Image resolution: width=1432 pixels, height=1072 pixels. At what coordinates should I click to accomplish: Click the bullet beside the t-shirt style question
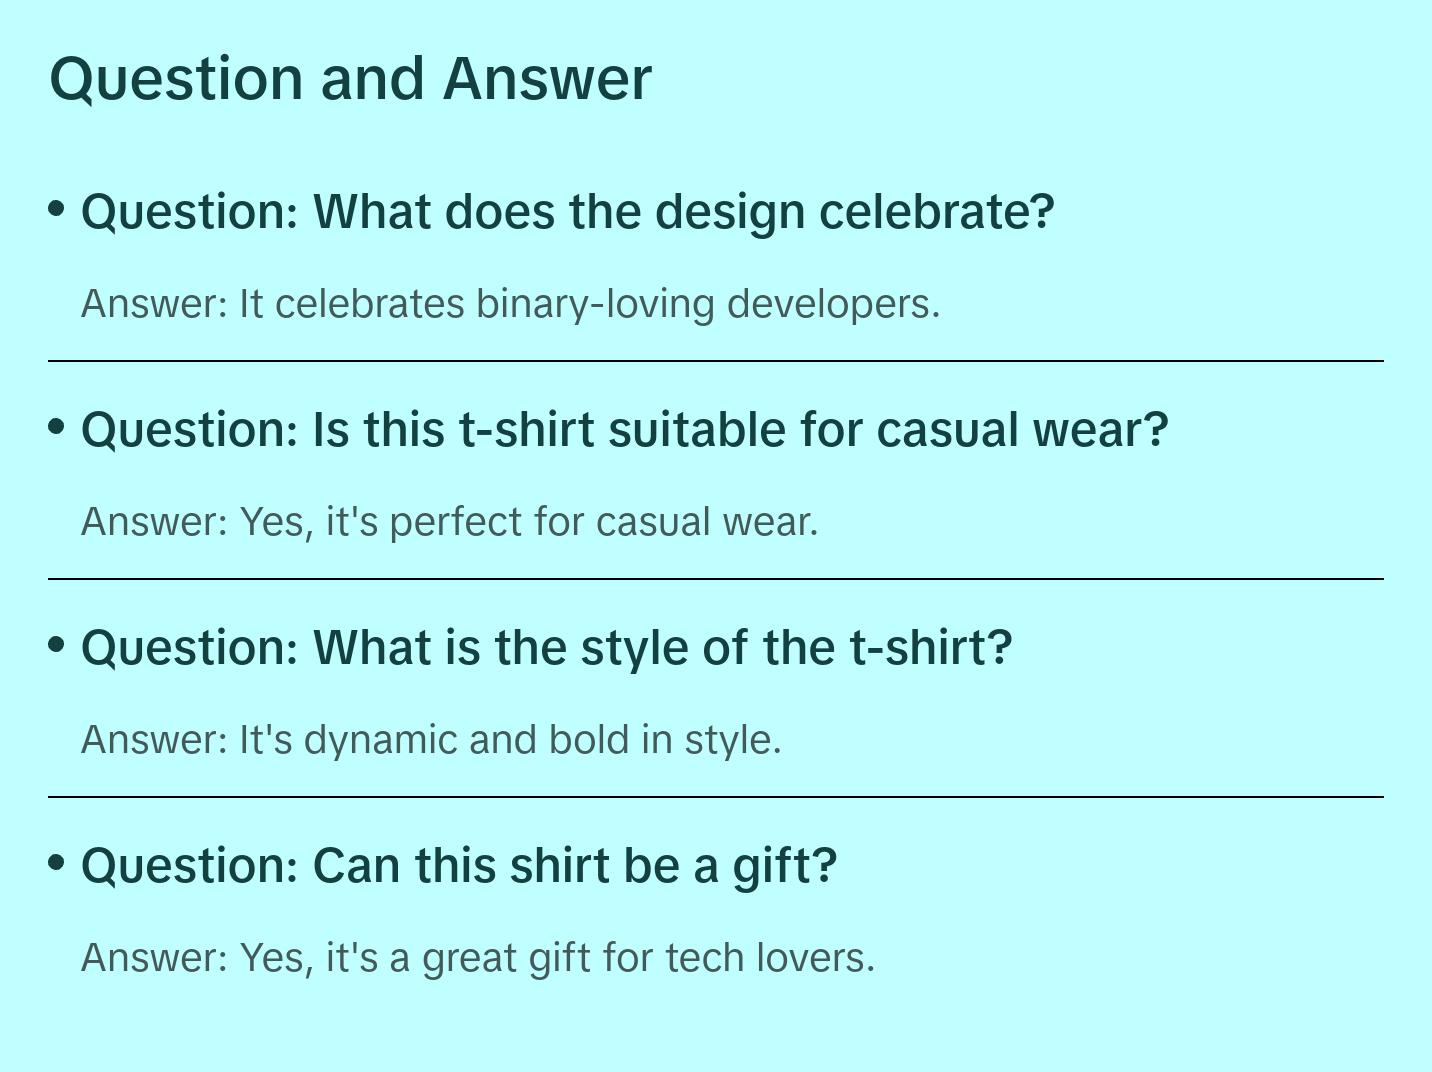click(x=57, y=645)
